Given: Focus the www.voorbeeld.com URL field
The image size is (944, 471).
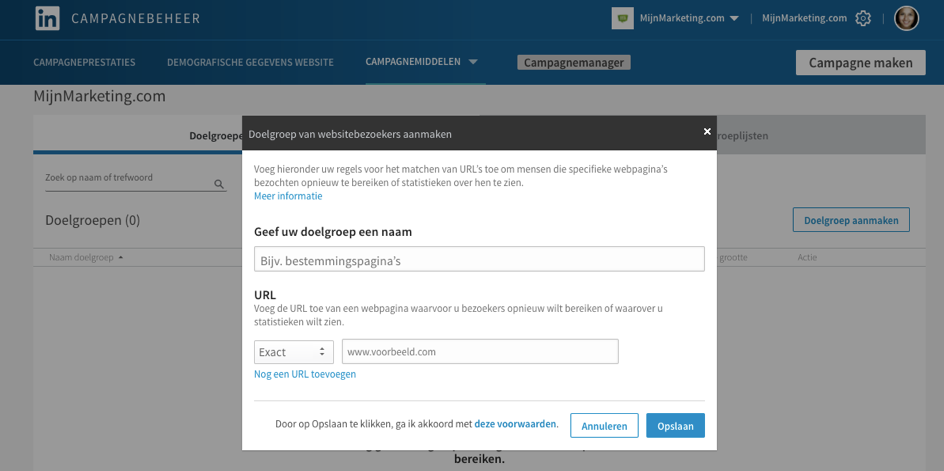Looking at the screenshot, I should [x=480, y=352].
